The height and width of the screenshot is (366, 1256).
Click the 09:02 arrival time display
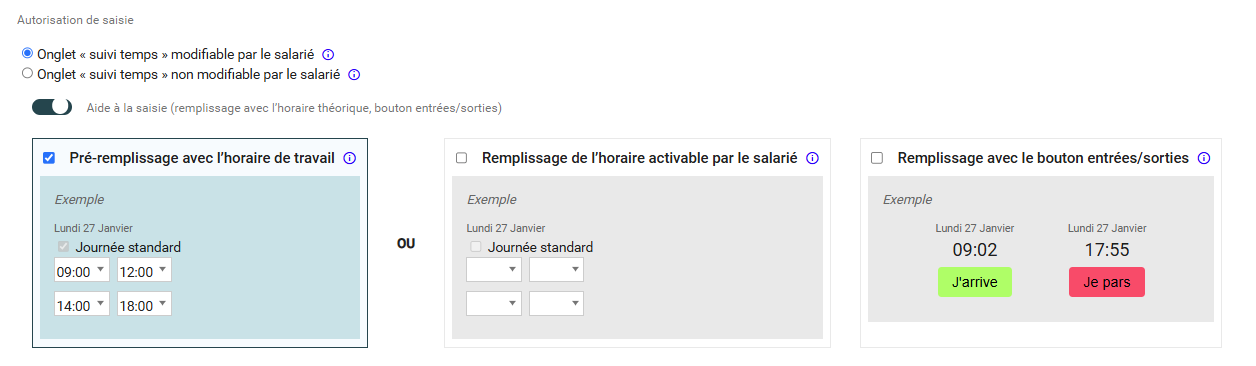[975, 250]
